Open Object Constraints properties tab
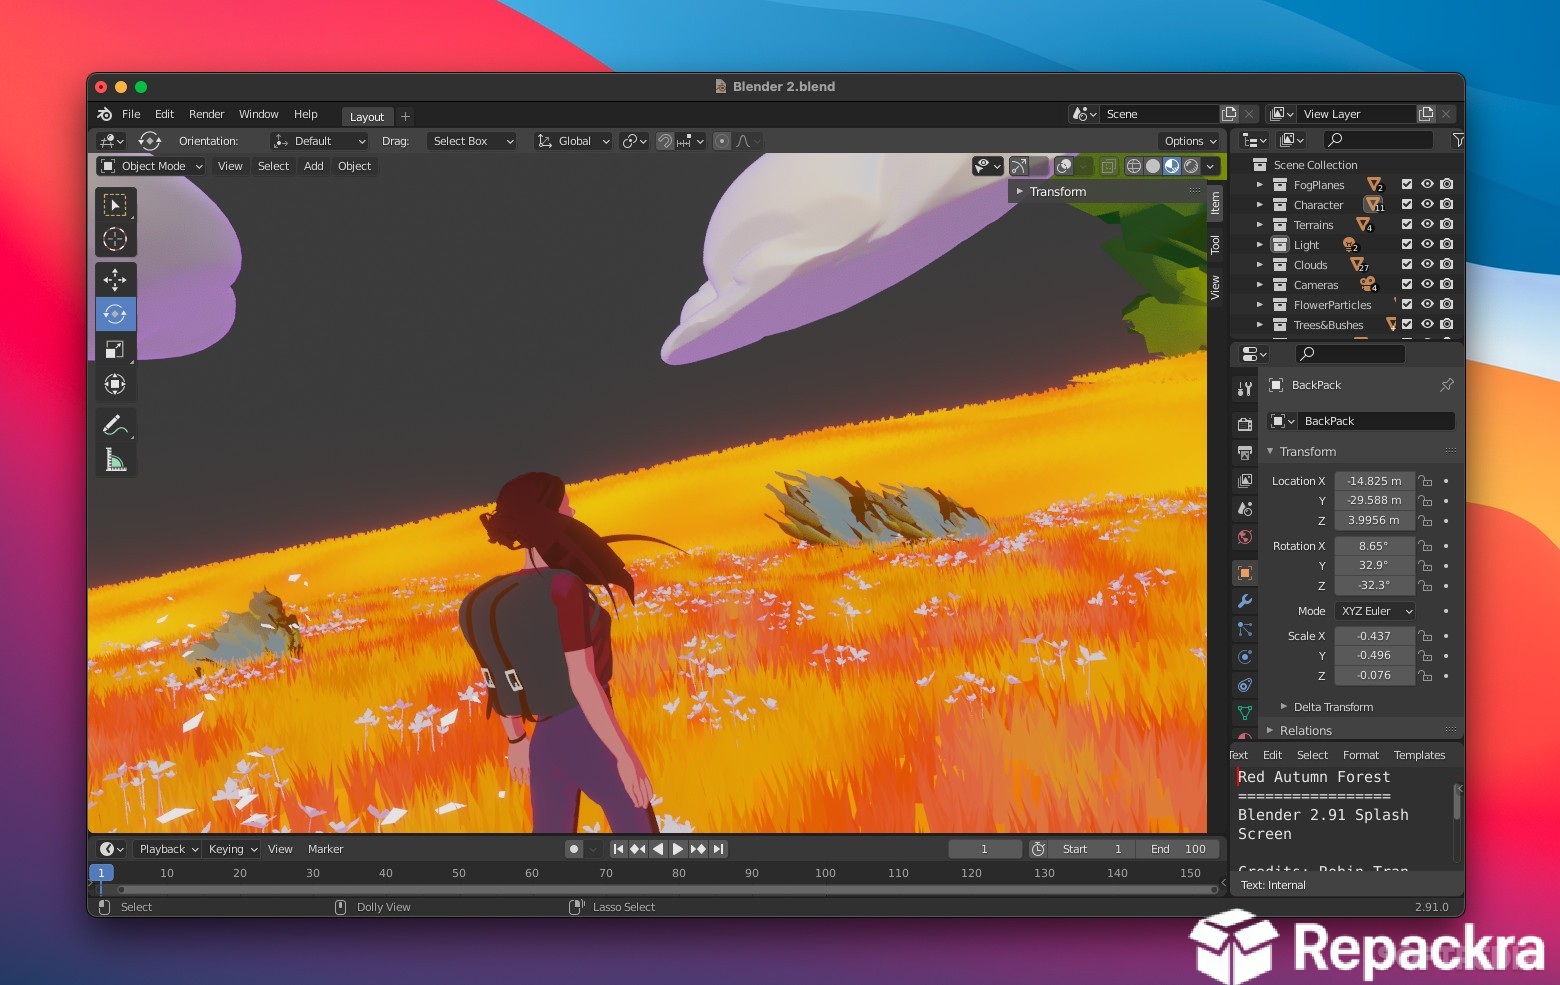 [x=1245, y=685]
